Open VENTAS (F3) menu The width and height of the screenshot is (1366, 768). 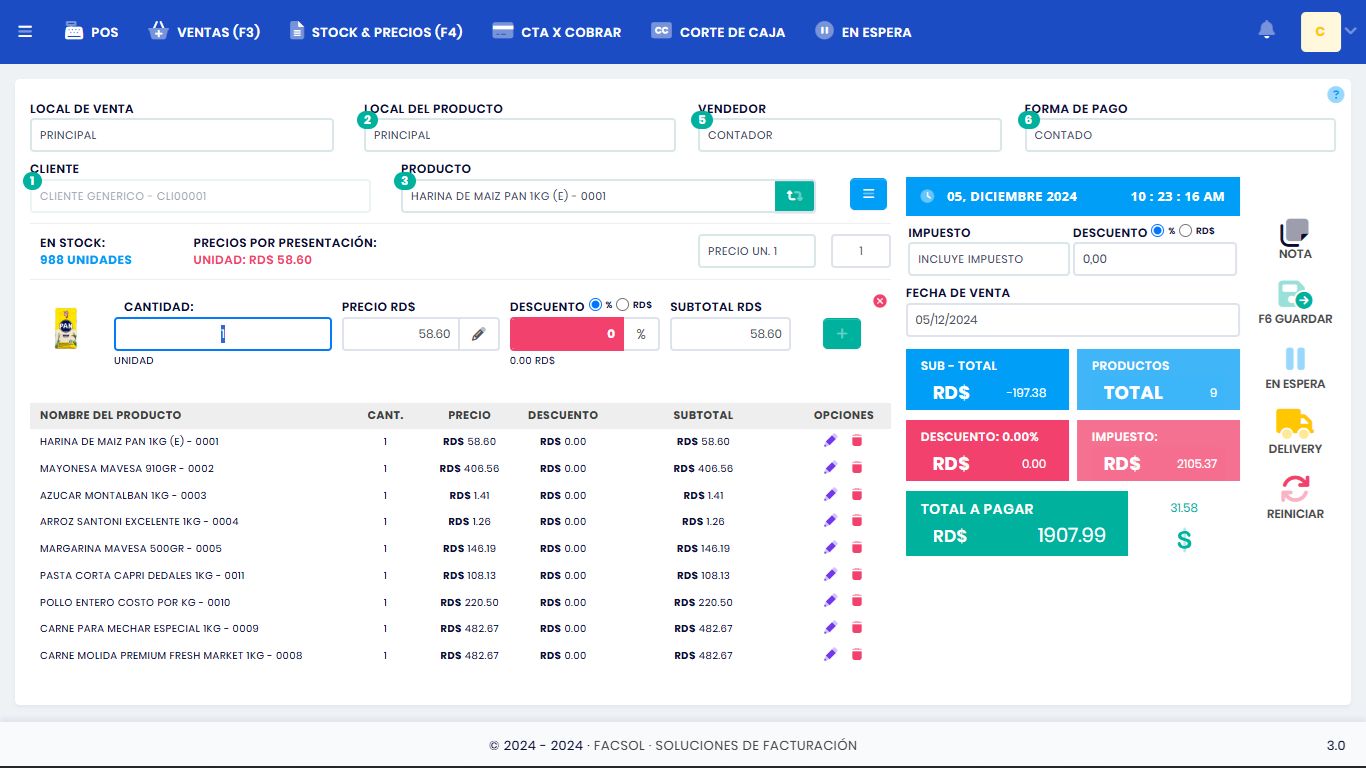[204, 32]
